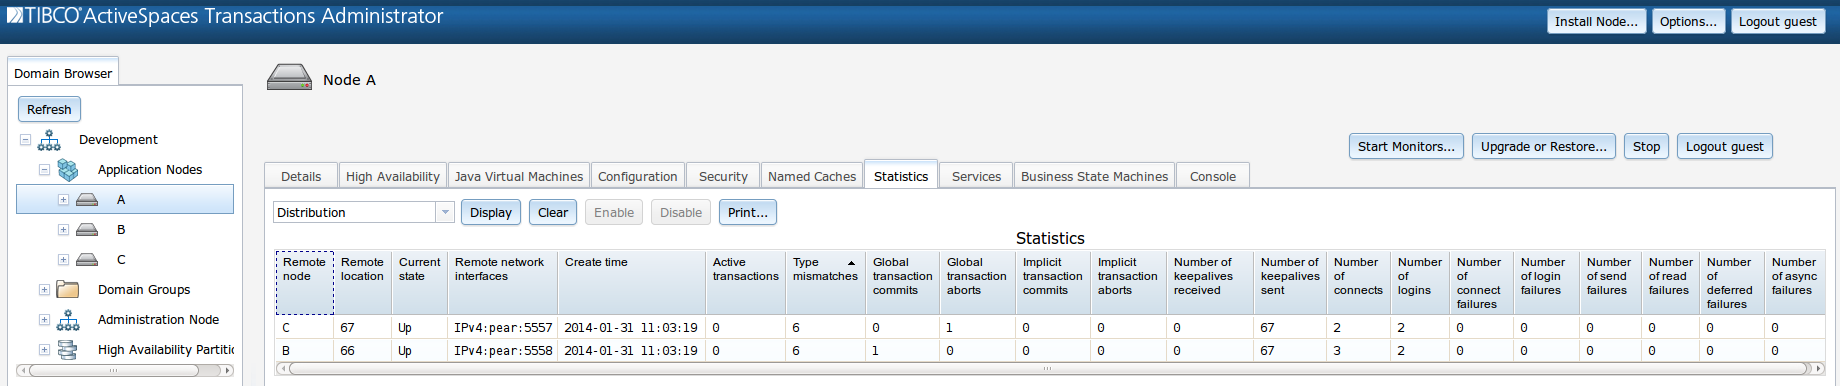The height and width of the screenshot is (386, 1840).
Task: Click the Domain Groups folder icon
Action: [68, 290]
